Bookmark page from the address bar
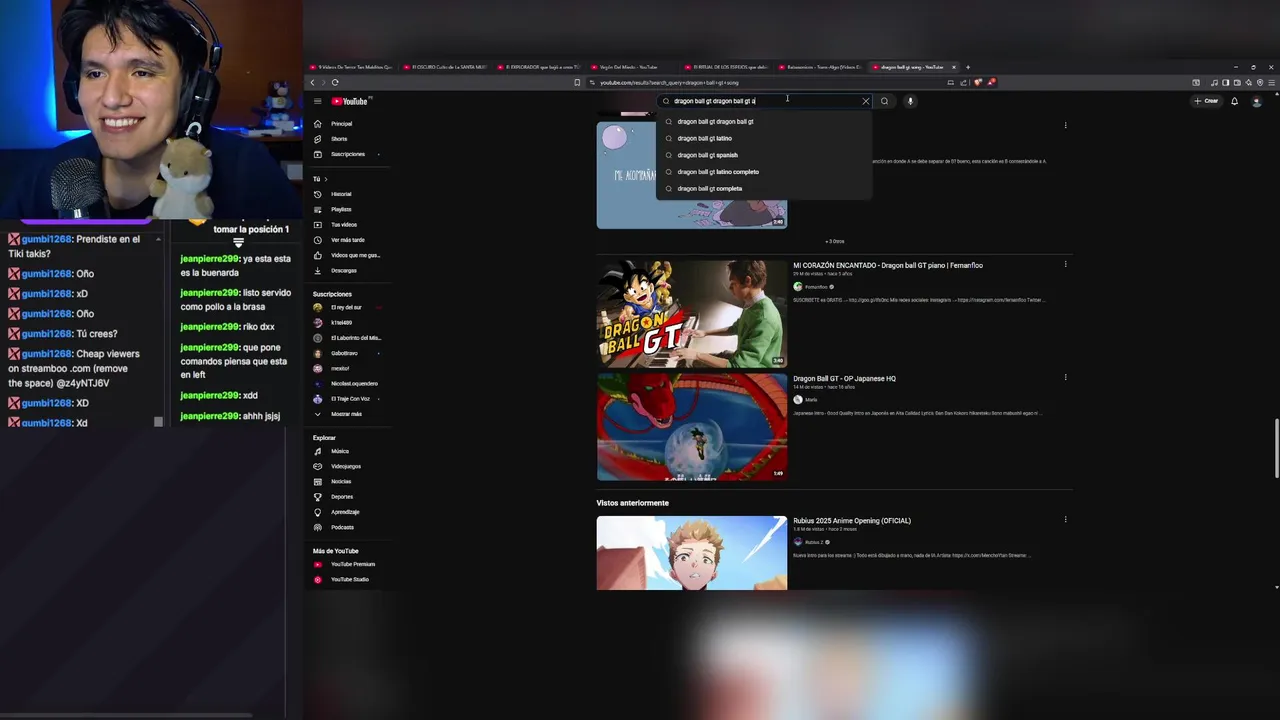This screenshot has height=720, width=1280. [577, 82]
